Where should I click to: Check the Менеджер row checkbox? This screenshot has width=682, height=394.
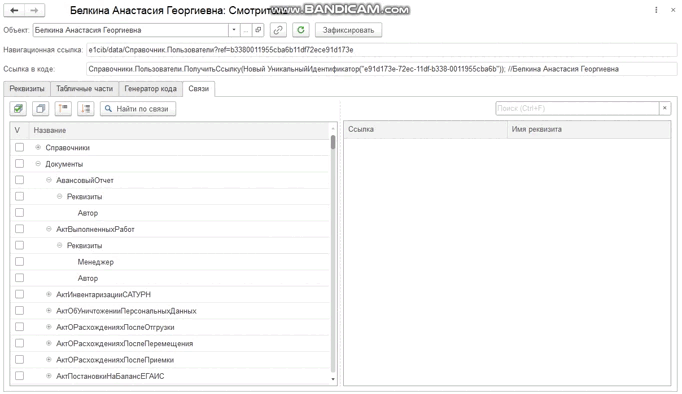[x=19, y=261]
